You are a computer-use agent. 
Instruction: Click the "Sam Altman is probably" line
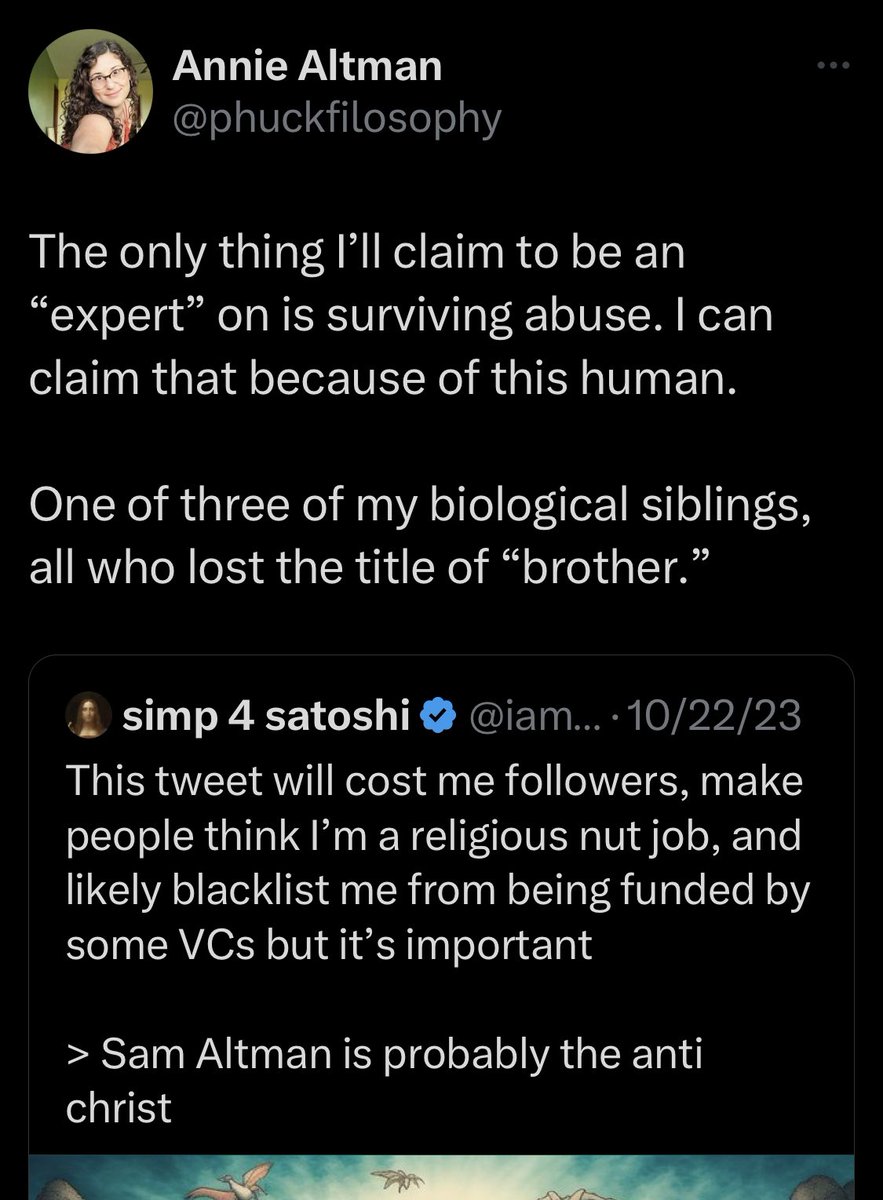point(383,1056)
